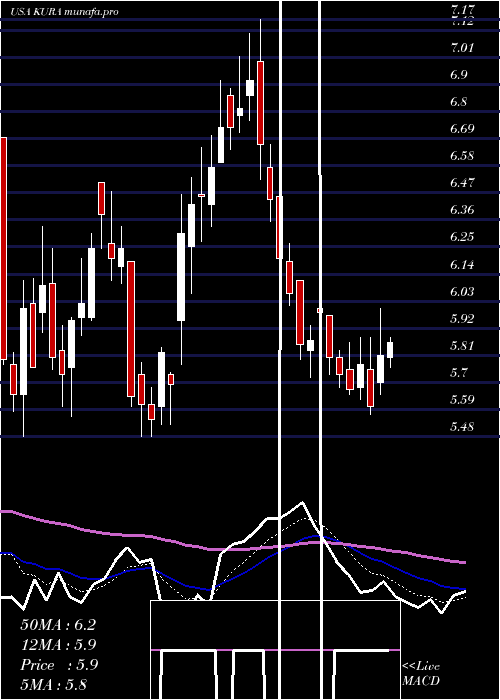
Task: Select the 6.9 price axis label
Action: coord(459,75)
